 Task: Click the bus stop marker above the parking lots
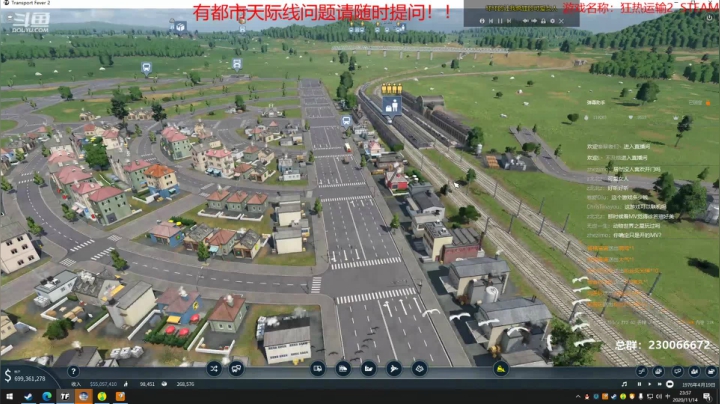tap(237, 64)
